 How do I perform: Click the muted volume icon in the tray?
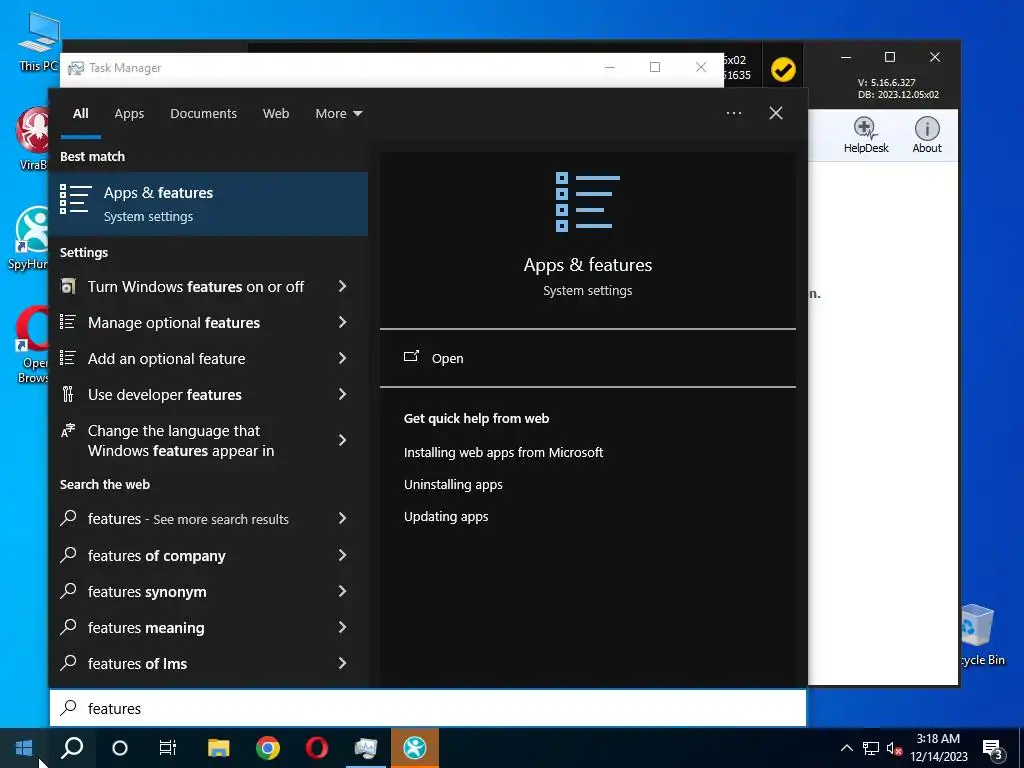click(x=894, y=748)
